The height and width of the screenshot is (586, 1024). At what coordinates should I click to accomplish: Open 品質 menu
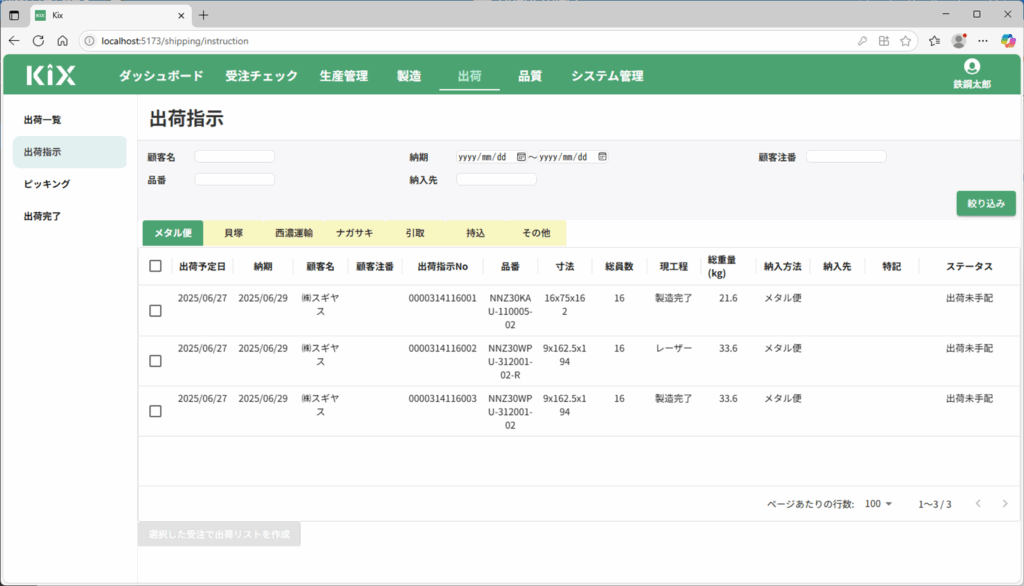(530, 76)
